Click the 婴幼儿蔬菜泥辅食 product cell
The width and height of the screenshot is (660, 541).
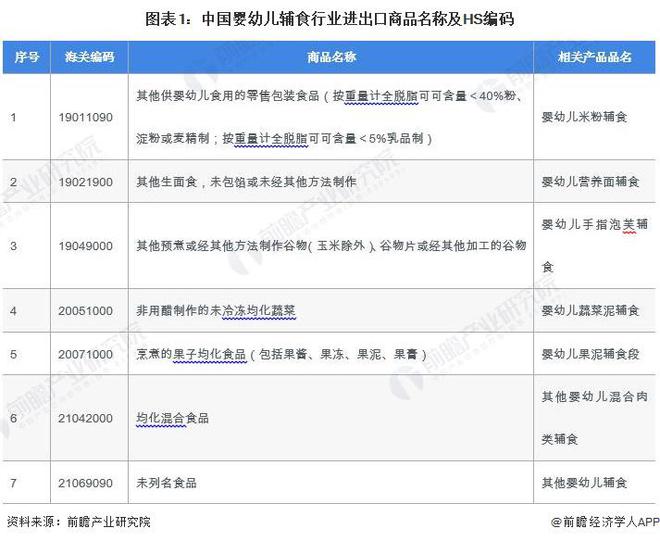(x=594, y=311)
